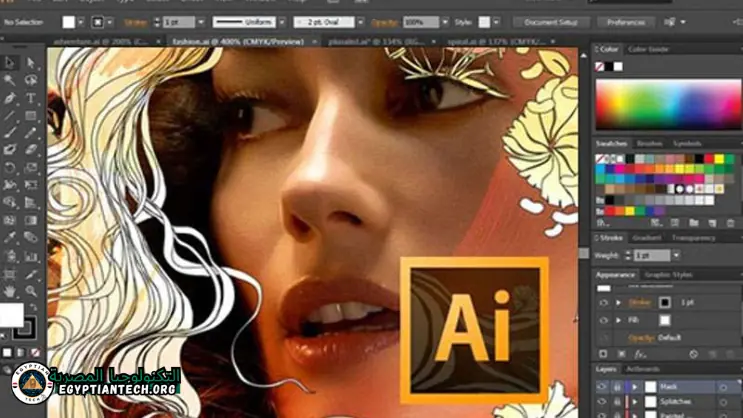The height and width of the screenshot is (418, 743).
Task: Select the Blend tool
Action: pos(31,238)
